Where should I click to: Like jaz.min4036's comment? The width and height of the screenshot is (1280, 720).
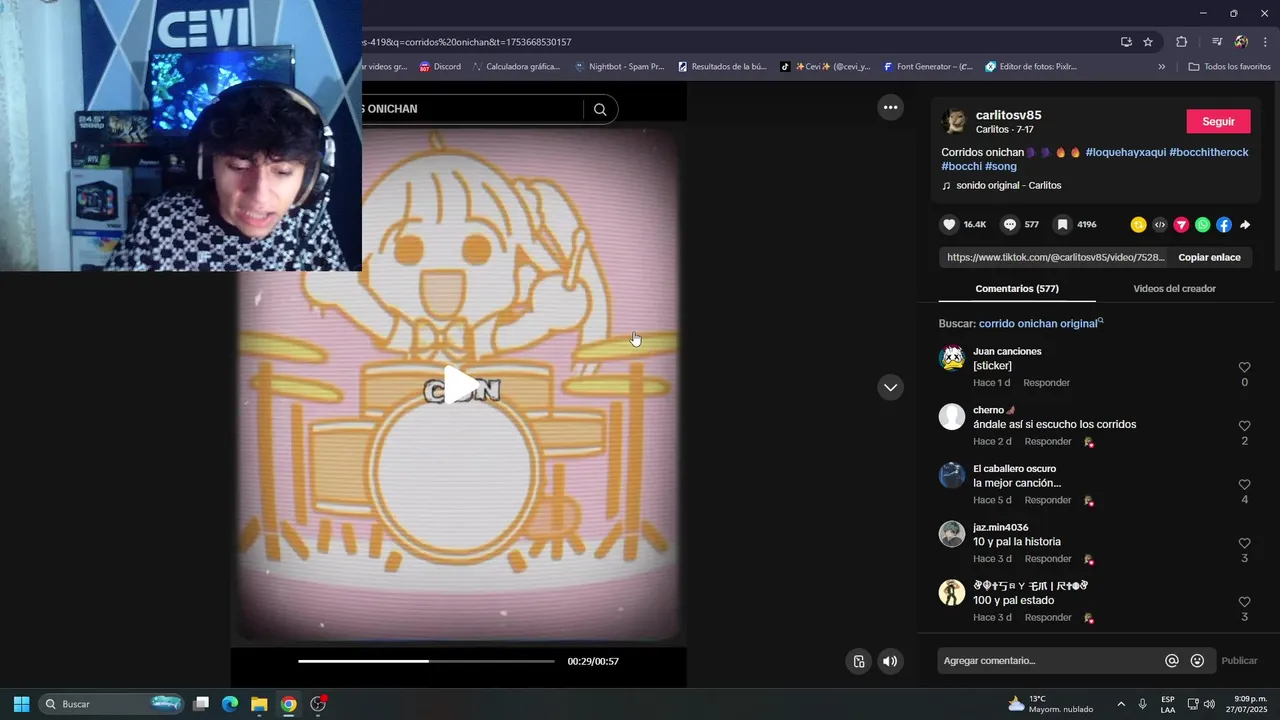pyautogui.click(x=1244, y=543)
